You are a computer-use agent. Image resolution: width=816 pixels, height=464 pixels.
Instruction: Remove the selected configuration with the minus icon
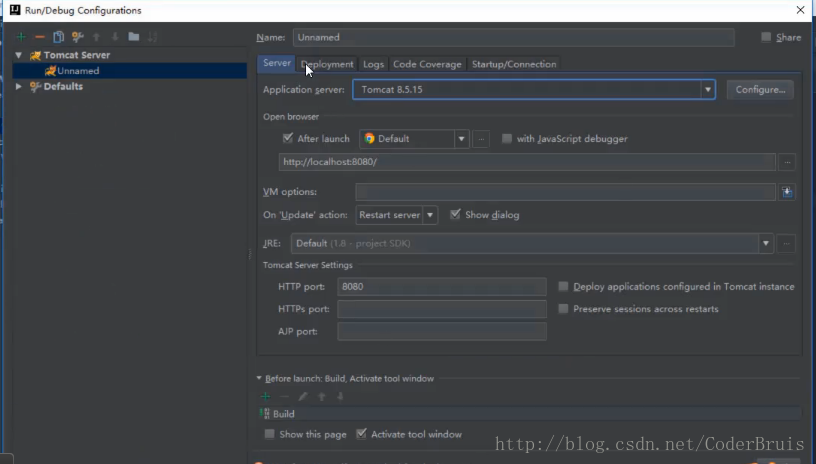pyautogui.click(x=40, y=37)
